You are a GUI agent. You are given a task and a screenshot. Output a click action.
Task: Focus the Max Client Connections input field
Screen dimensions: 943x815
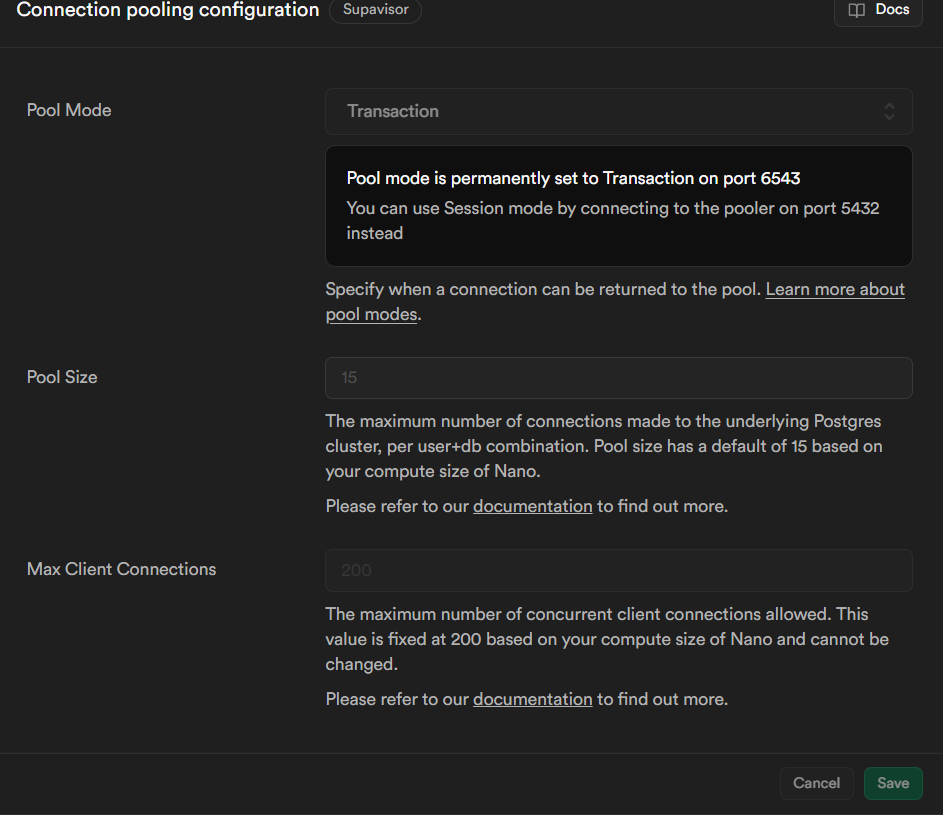(618, 570)
